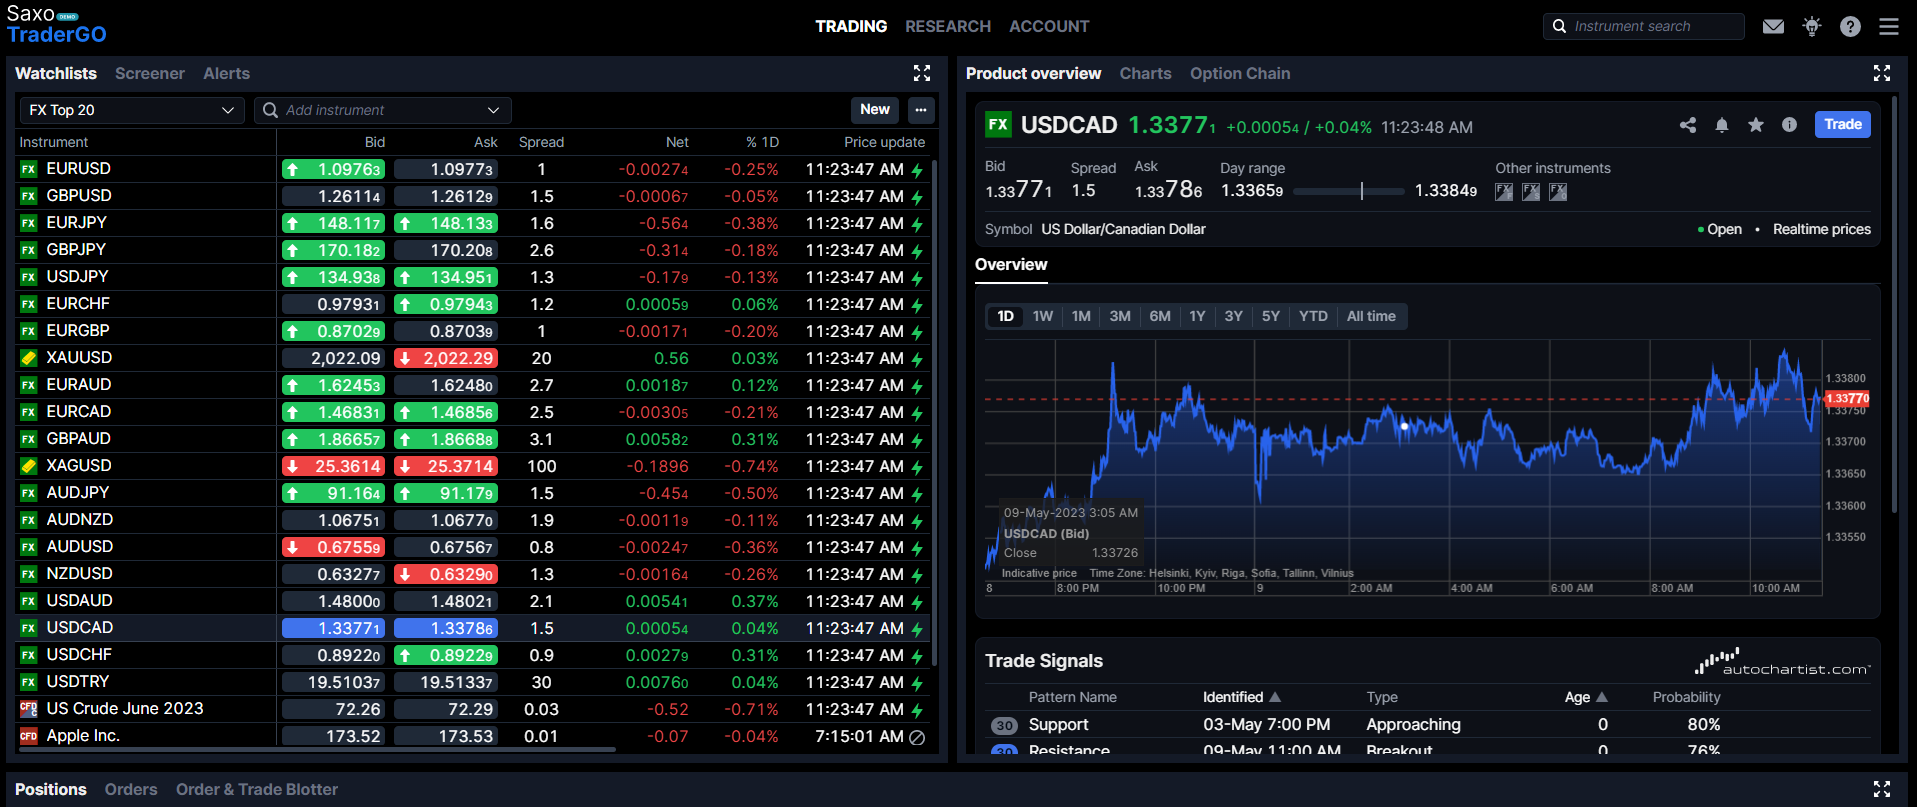The image size is (1917, 807).
Task: Switch to the Screener tab
Action: [150, 73]
